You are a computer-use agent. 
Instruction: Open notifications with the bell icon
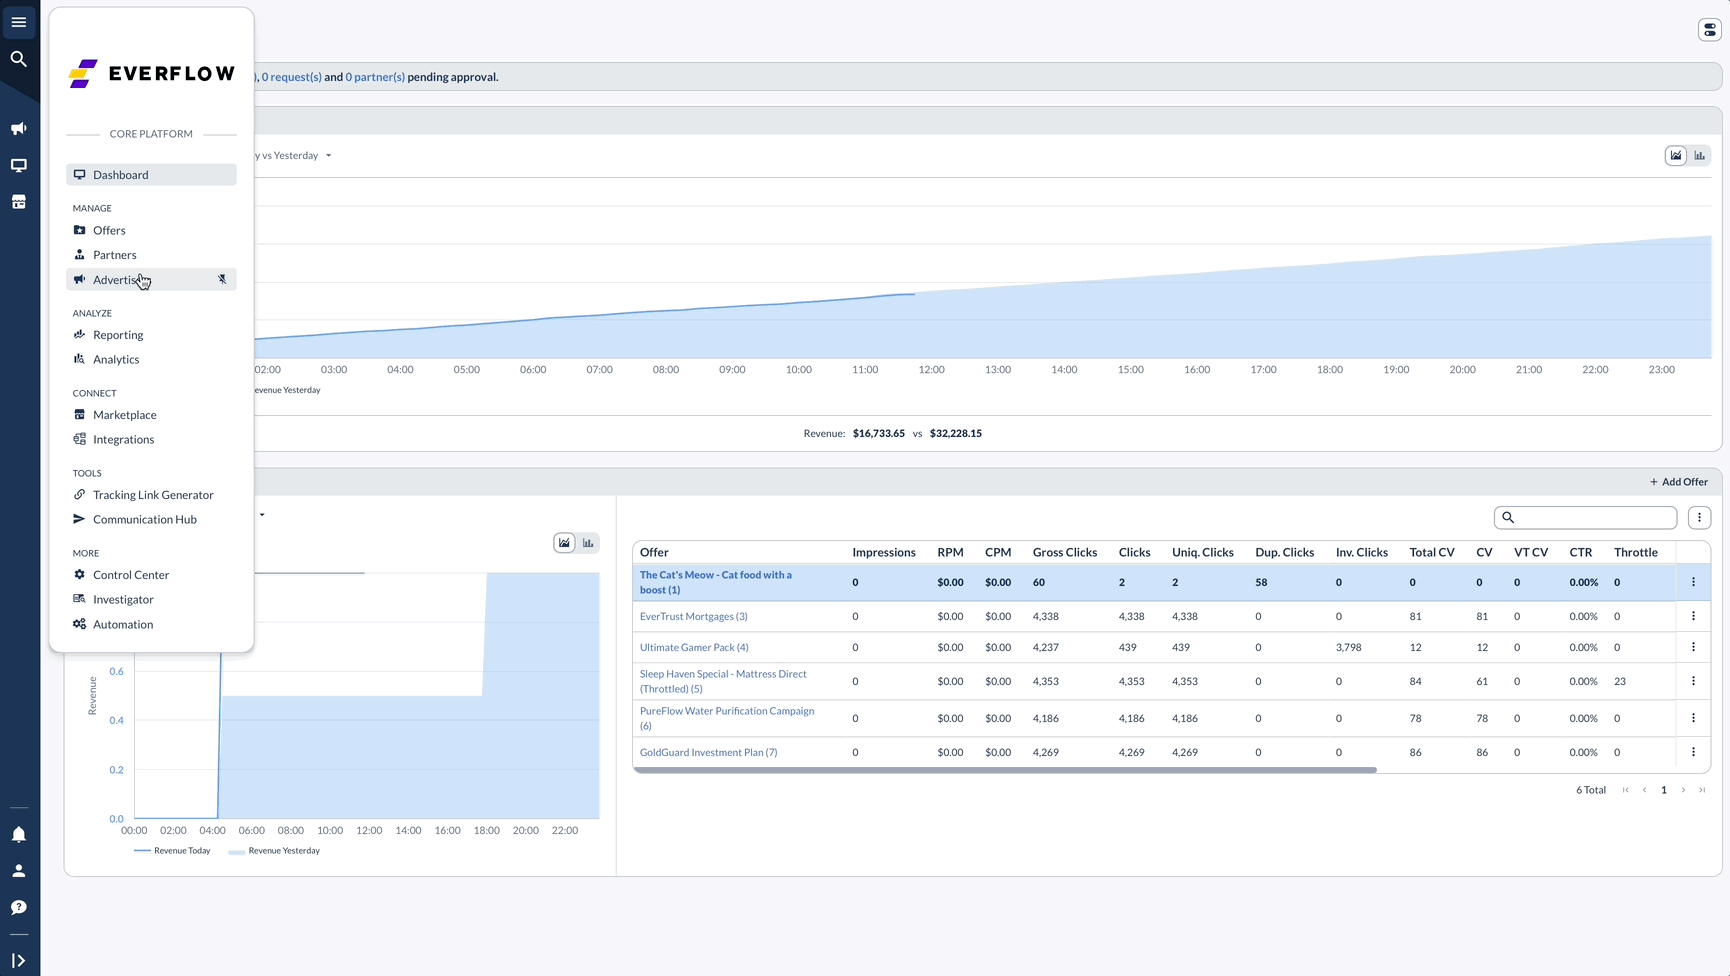[19, 835]
